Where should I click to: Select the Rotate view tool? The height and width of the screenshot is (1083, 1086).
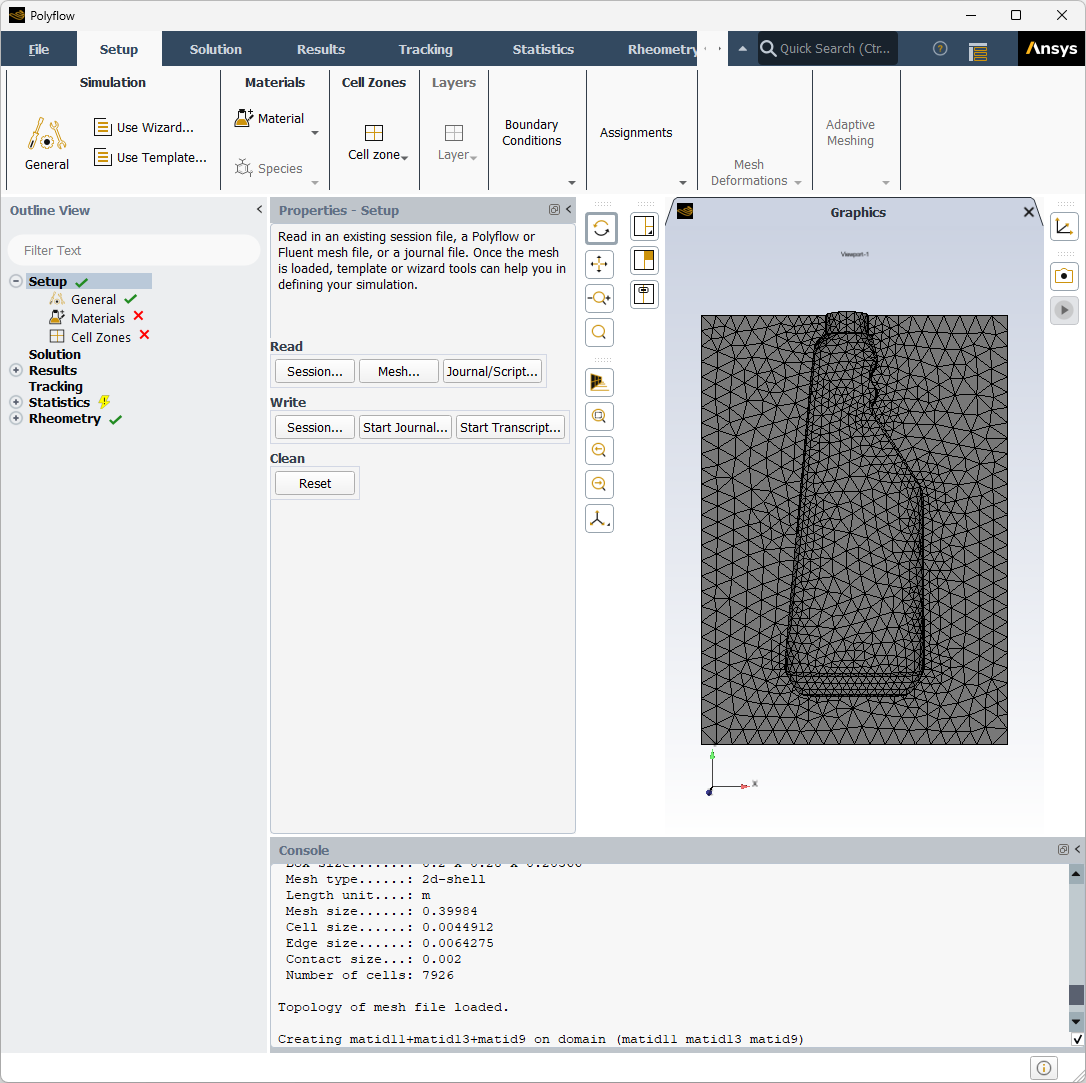[x=600, y=229]
